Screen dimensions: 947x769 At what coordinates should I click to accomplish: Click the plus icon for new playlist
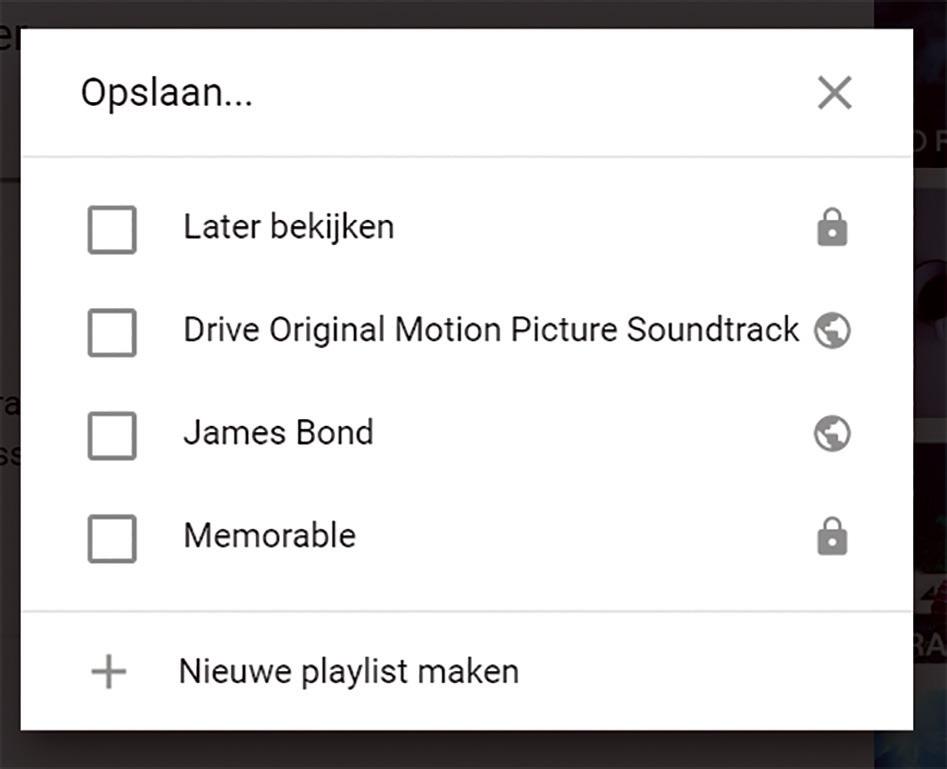pyautogui.click(x=109, y=671)
